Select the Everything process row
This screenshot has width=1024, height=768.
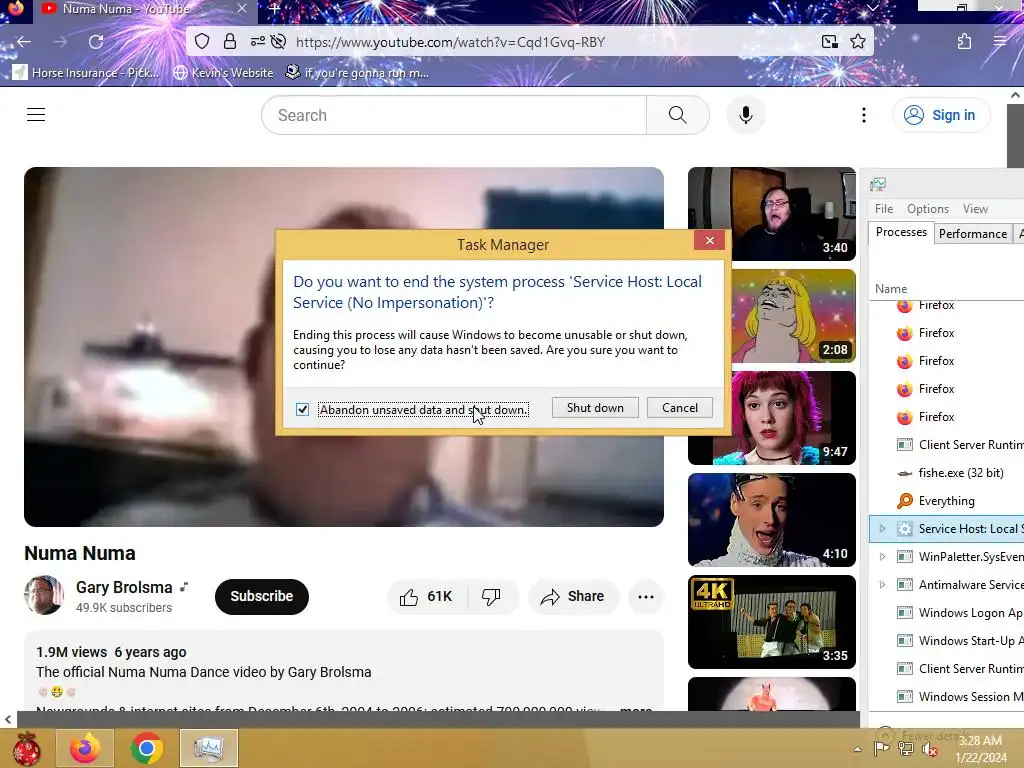click(x=947, y=501)
